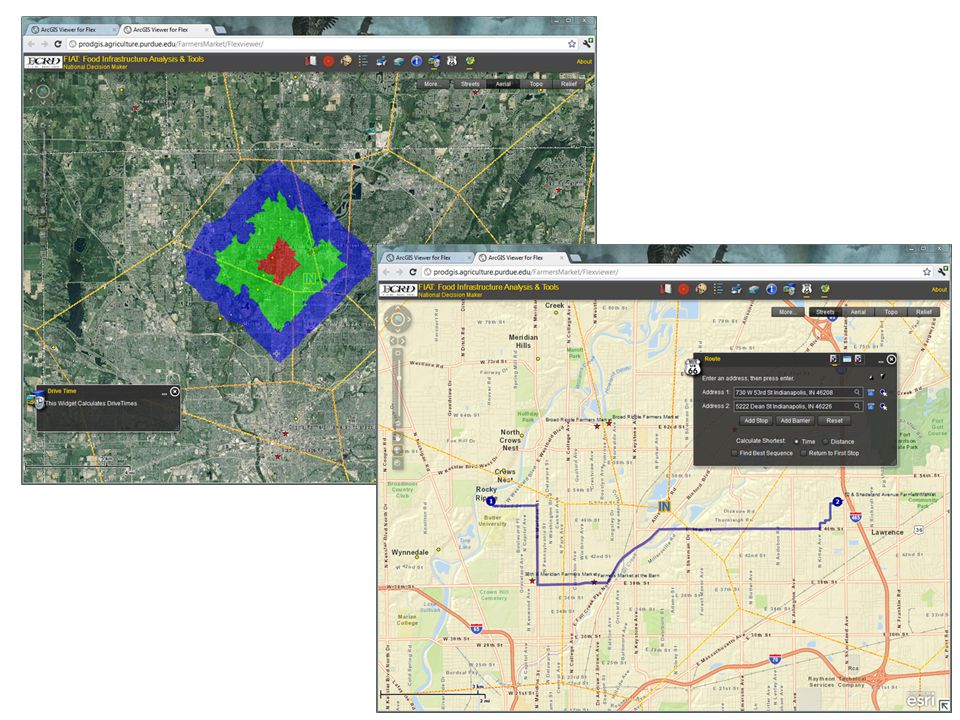This screenshot has height=720, width=960.
Task: Open More... basemap dropdown in back window
Action: point(432,84)
